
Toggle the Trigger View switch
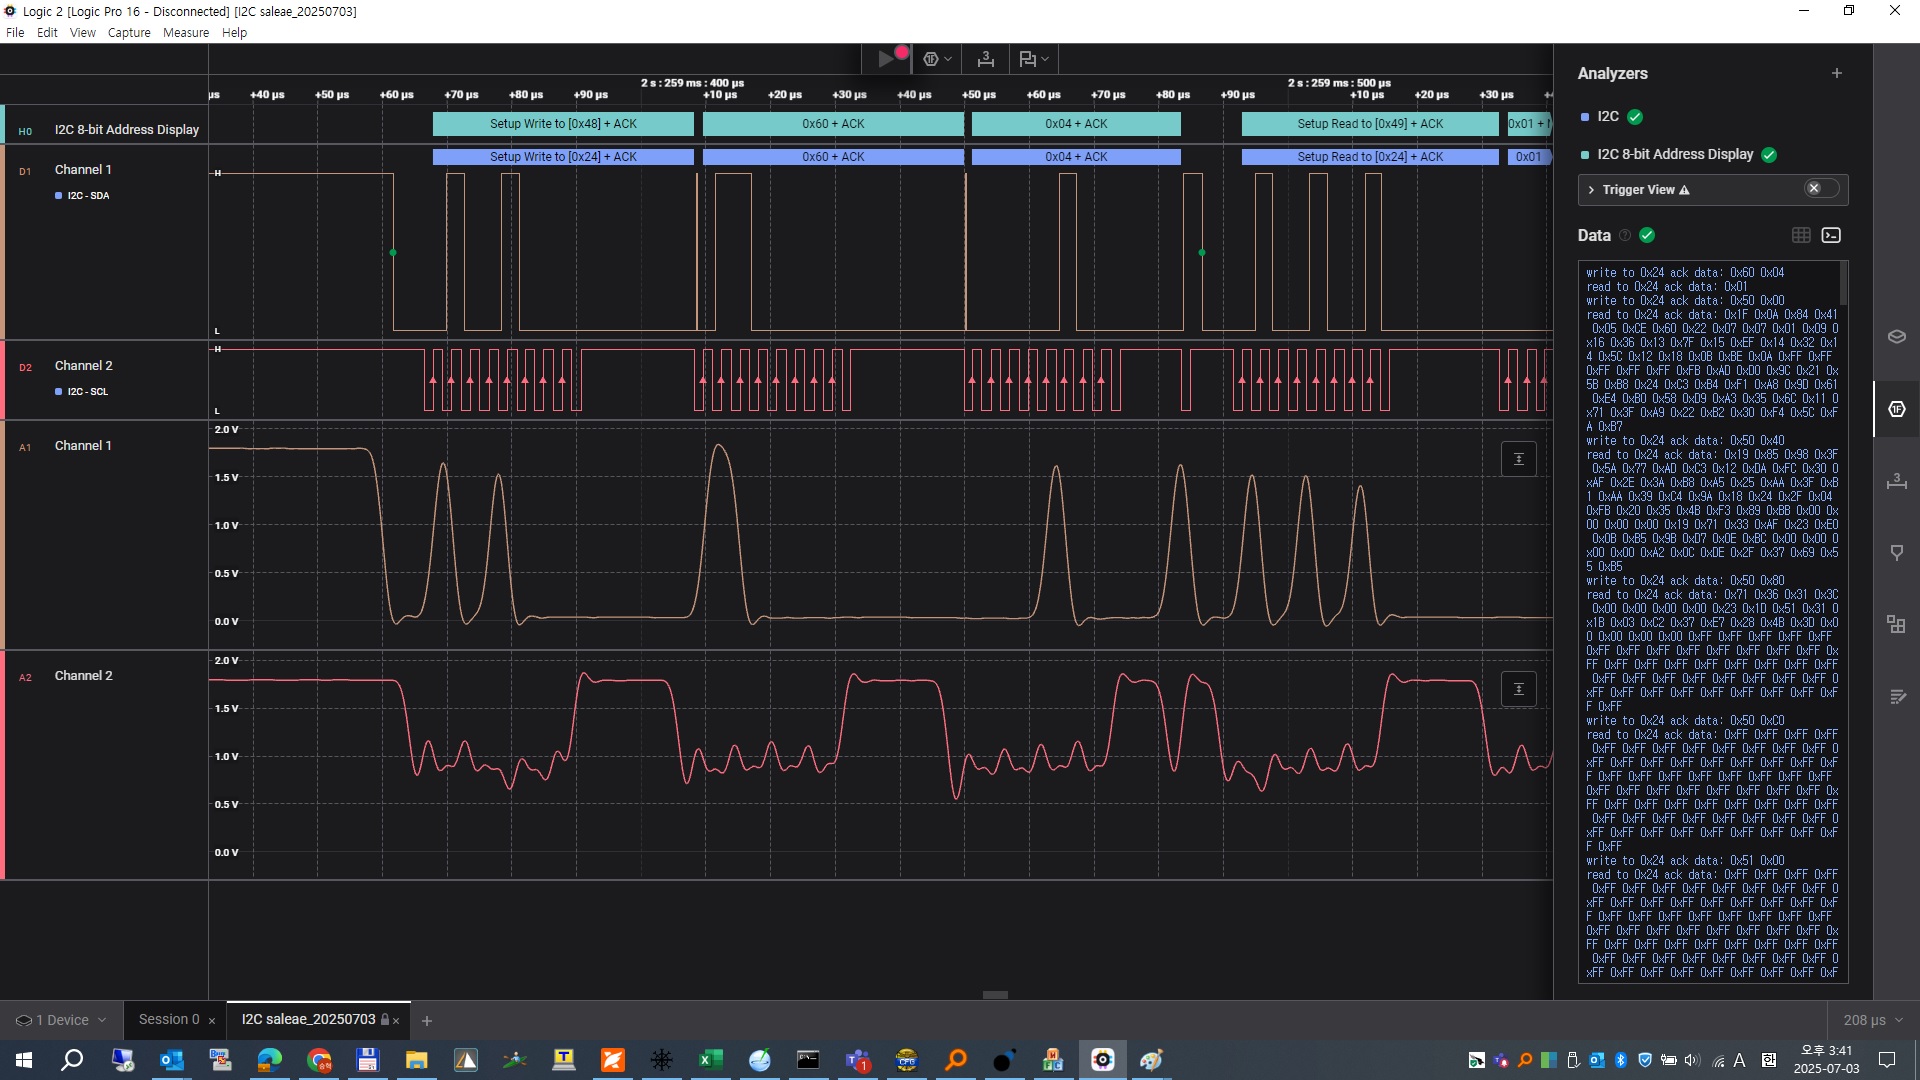[x=1820, y=189]
